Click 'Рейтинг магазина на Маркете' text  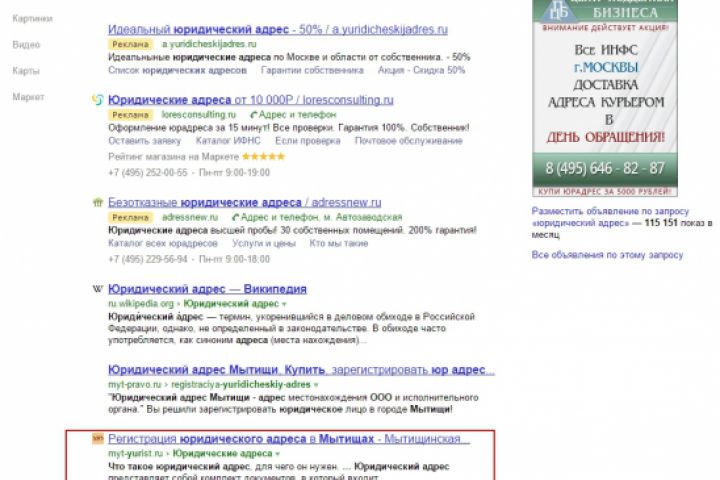174,157
